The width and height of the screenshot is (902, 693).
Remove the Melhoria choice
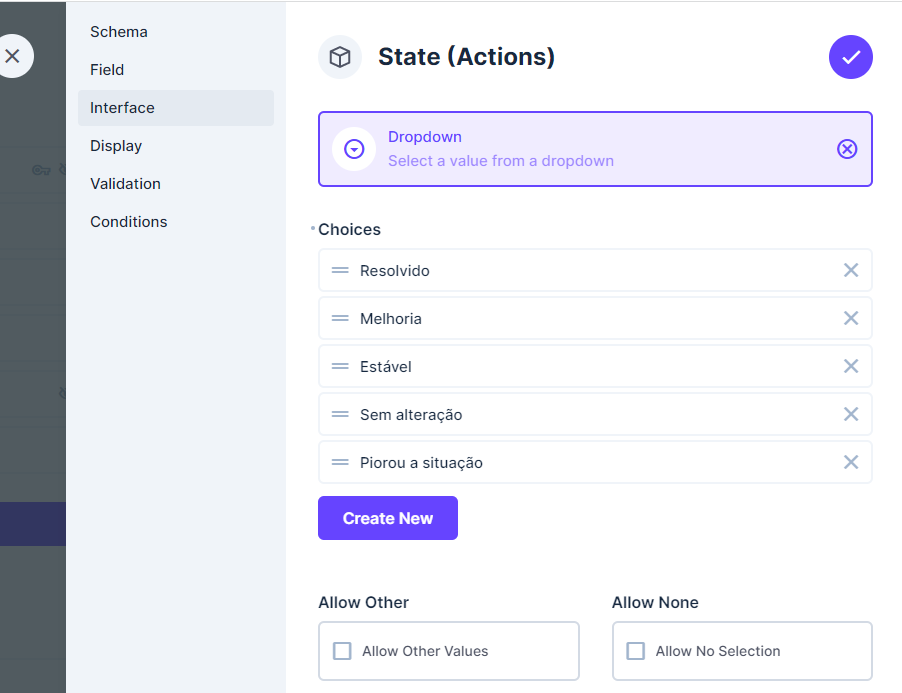coord(851,318)
